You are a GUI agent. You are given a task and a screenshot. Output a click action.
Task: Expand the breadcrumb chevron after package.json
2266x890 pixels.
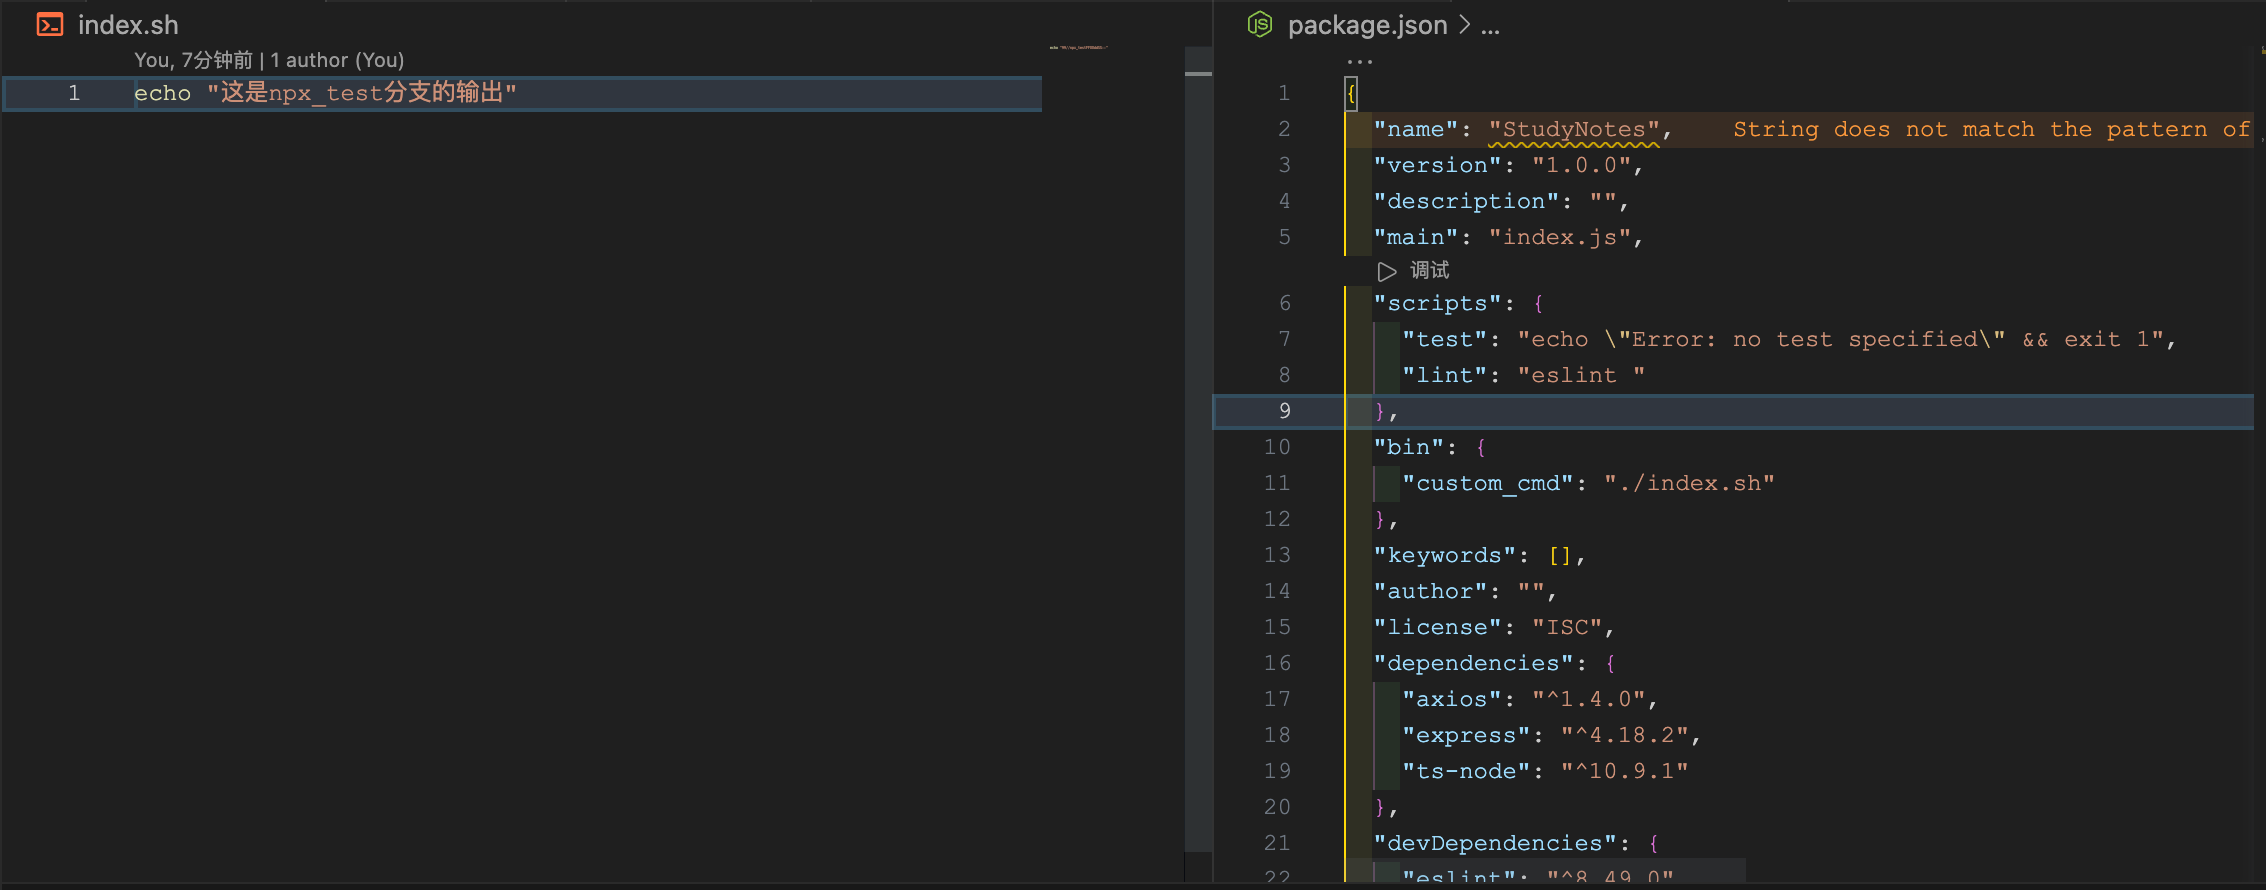pos(1464,25)
